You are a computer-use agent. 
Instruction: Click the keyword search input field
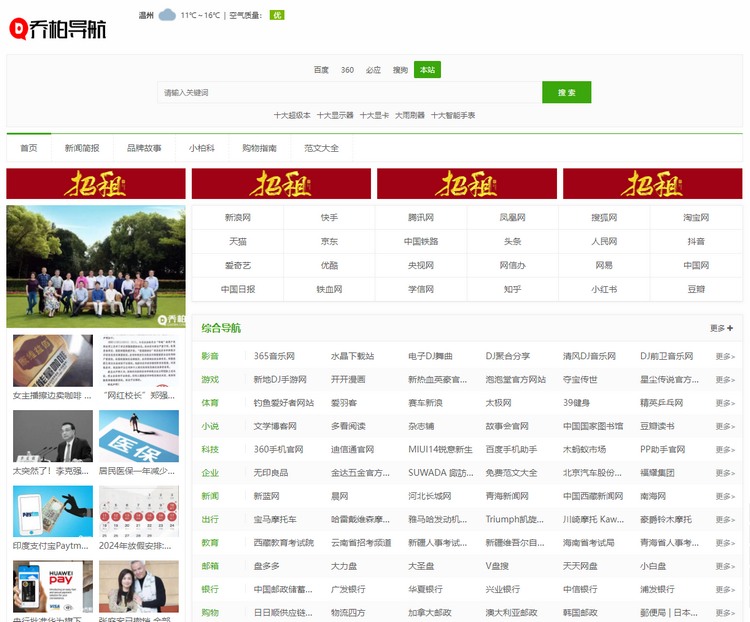[x=350, y=92]
